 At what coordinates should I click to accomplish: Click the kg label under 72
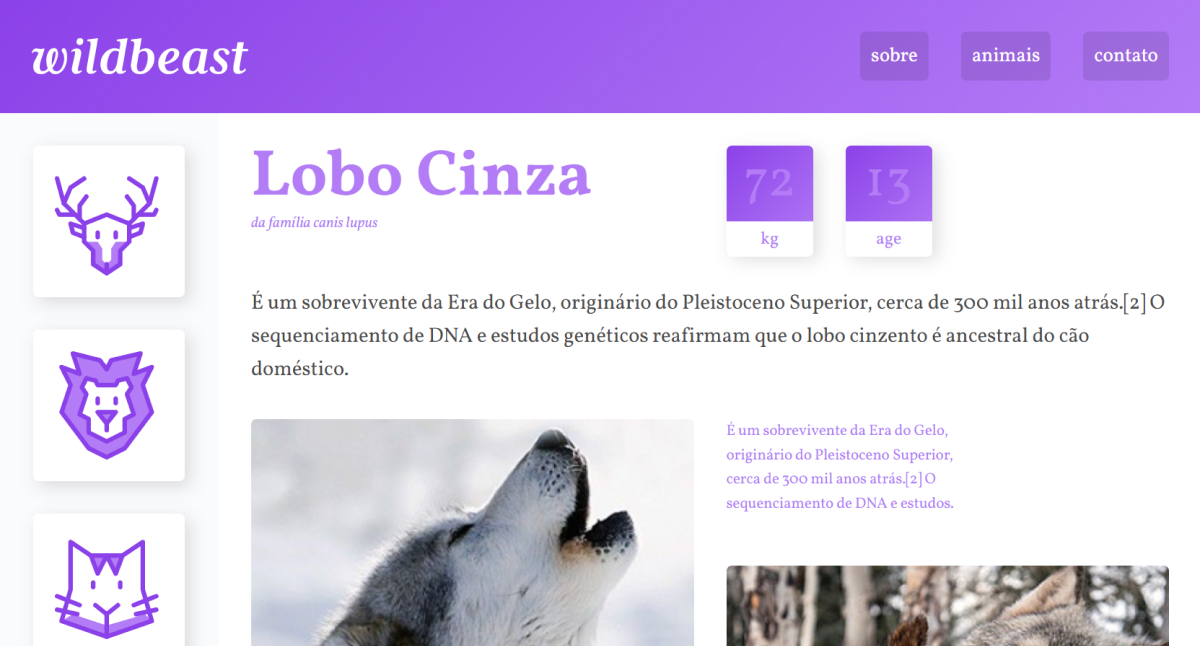click(x=770, y=239)
